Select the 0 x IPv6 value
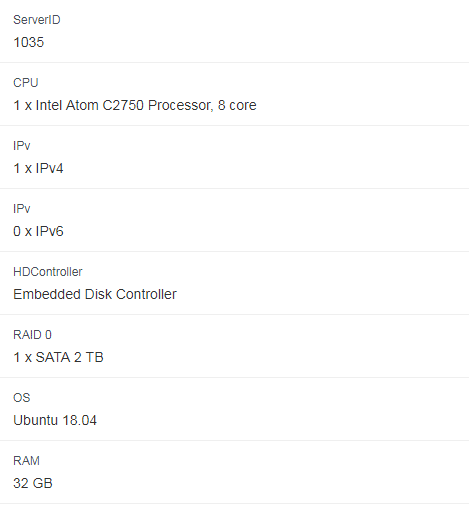469x506 pixels. click(x=38, y=231)
